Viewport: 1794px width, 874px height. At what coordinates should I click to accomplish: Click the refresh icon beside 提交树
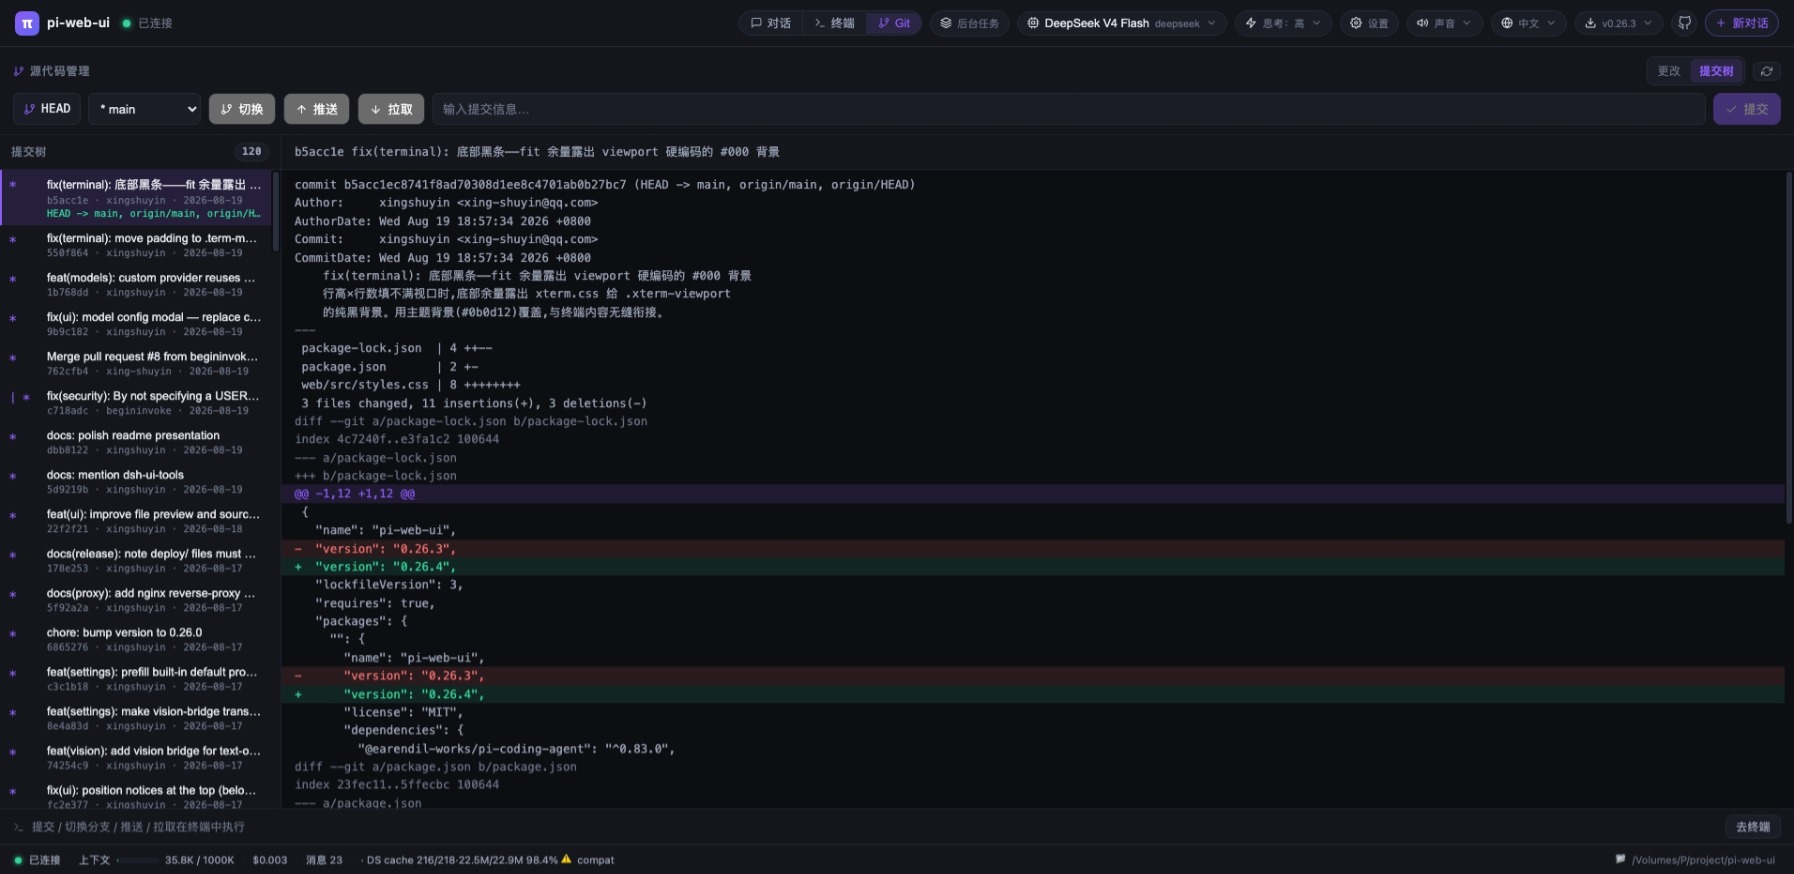[1767, 71]
